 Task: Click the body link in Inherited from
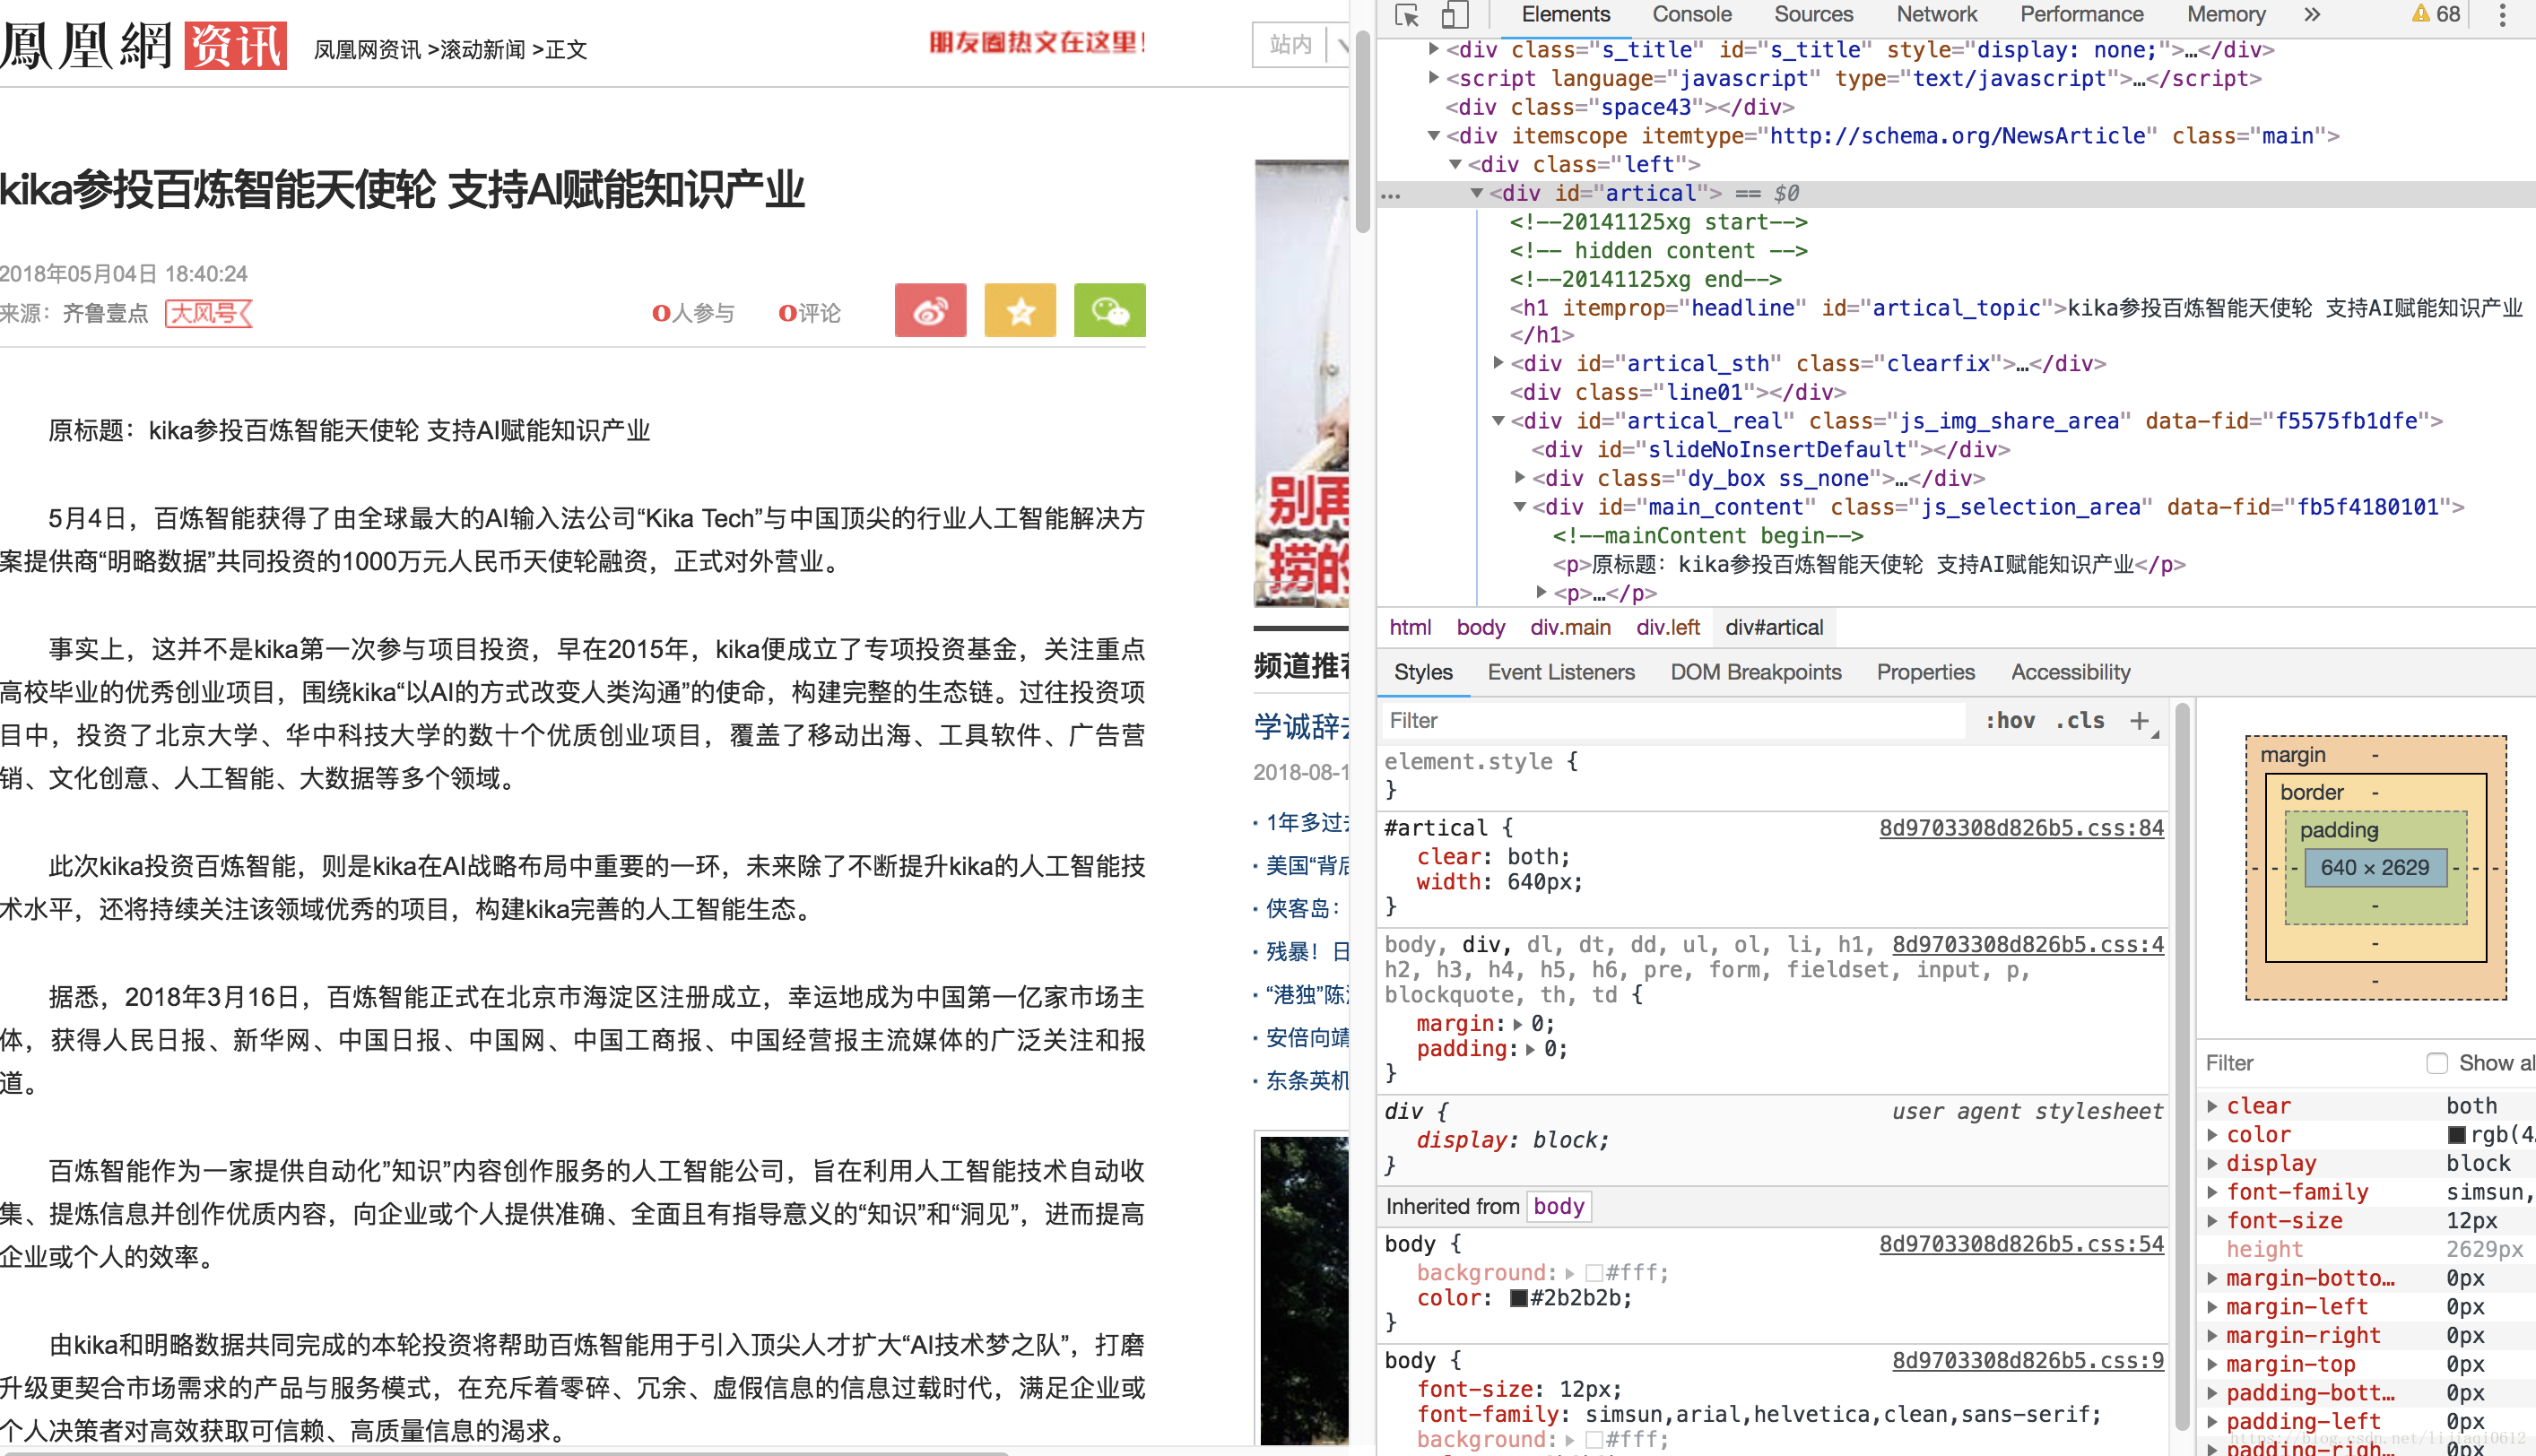pyautogui.click(x=1558, y=1206)
